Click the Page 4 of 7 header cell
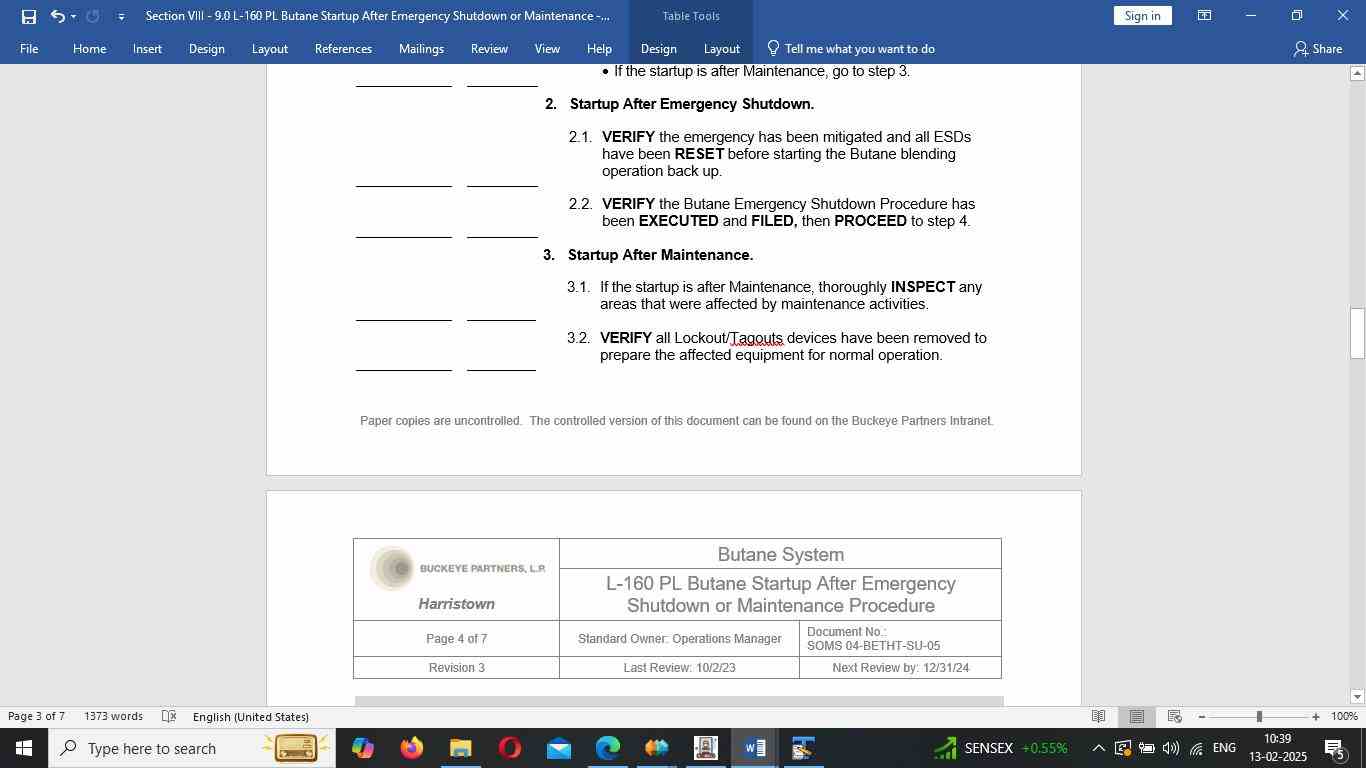Screen dimensions: 1366x768 point(456,639)
